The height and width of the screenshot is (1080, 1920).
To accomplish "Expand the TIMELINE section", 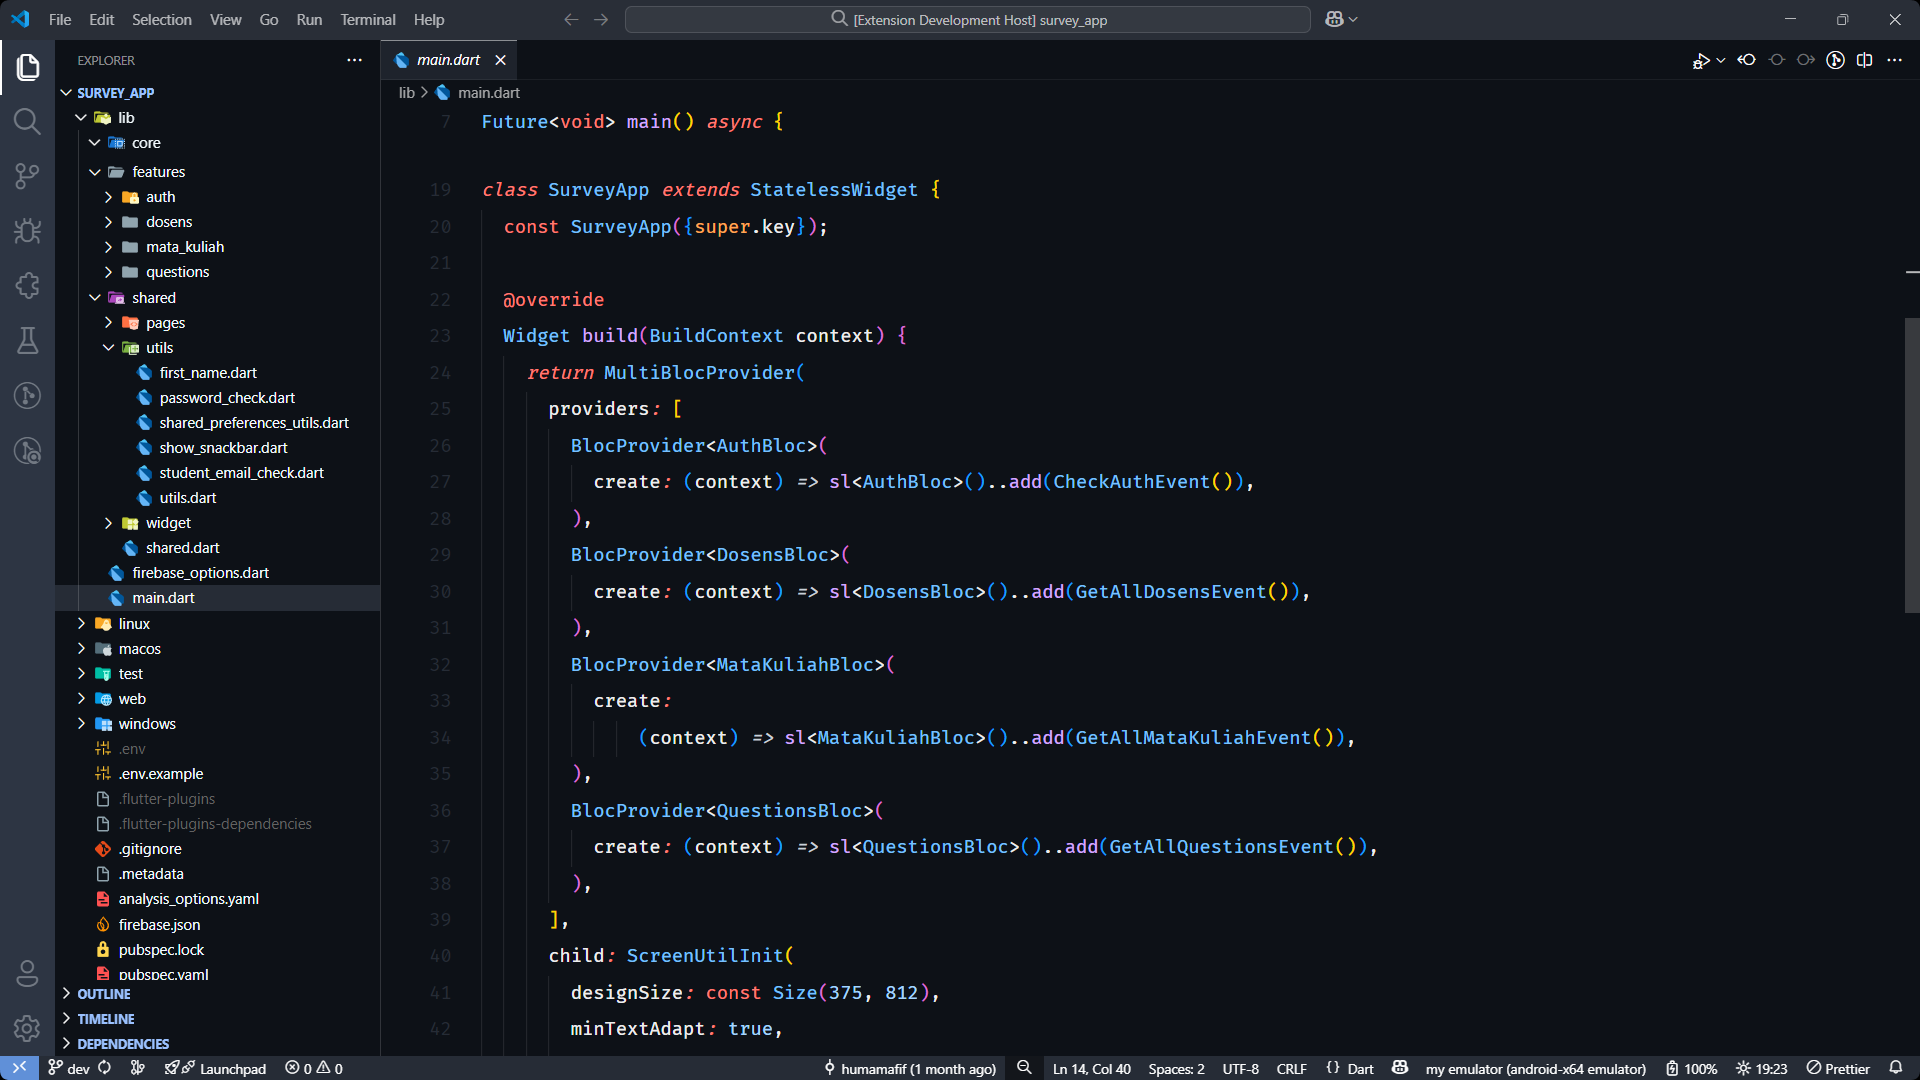I will 106,1019.
